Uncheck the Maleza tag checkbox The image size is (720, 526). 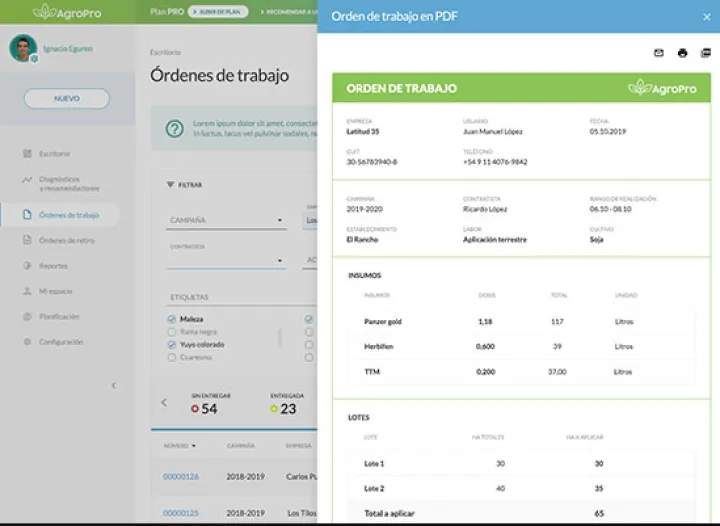[x=172, y=319]
